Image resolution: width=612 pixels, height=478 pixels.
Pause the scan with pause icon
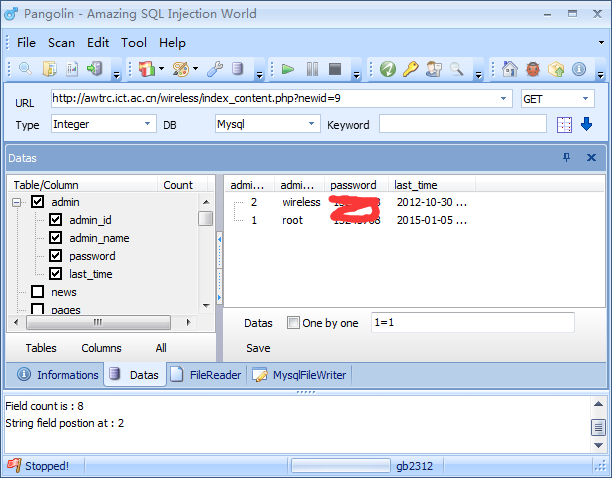tap(312, 69)
